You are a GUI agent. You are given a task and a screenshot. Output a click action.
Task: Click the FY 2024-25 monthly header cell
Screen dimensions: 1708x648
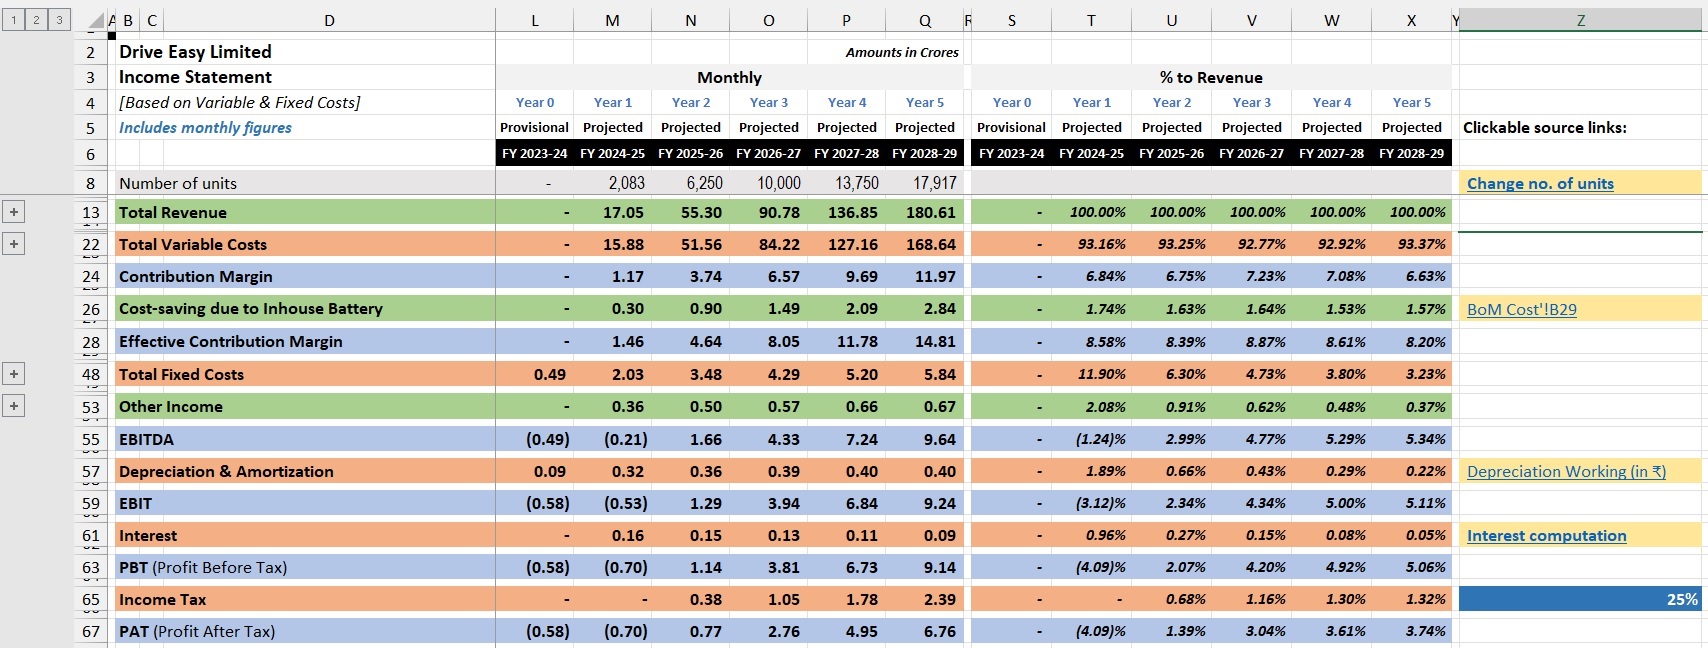612,153
